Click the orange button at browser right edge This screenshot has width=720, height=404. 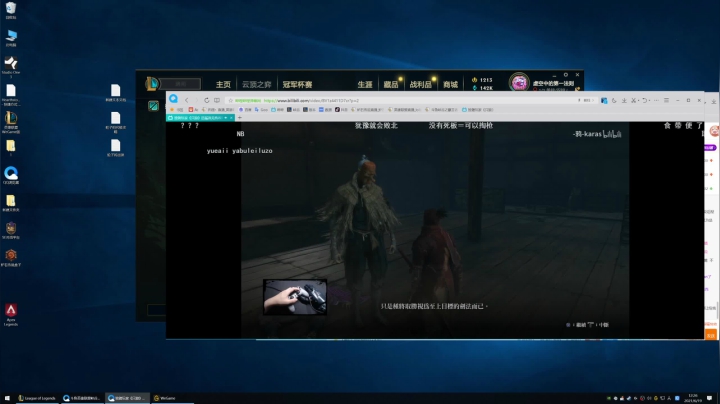[x=710, y=335]
